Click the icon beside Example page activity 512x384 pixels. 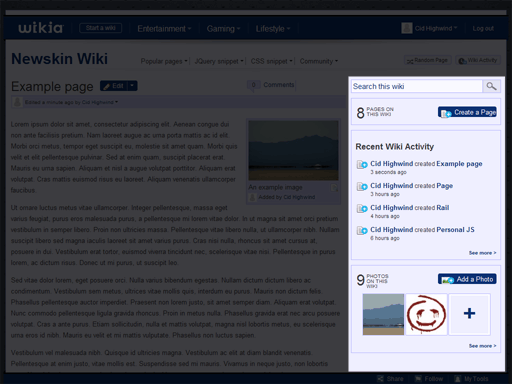pyautogui.click(x=362, y=164)
